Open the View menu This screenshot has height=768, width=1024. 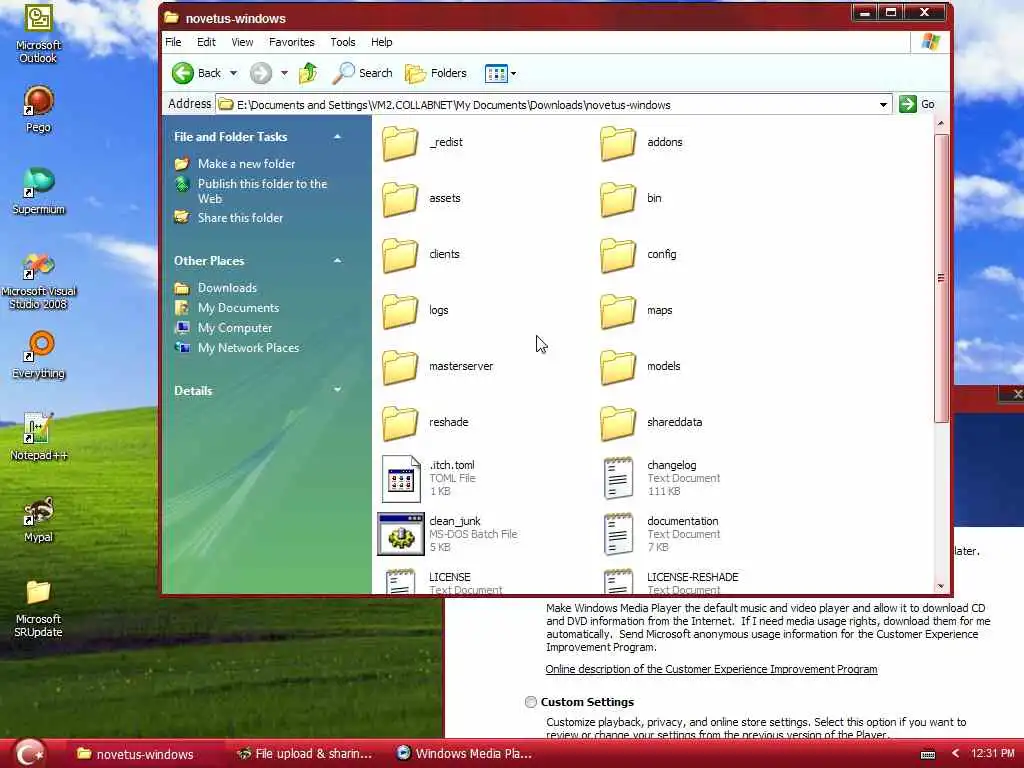[x=242, y=42]
